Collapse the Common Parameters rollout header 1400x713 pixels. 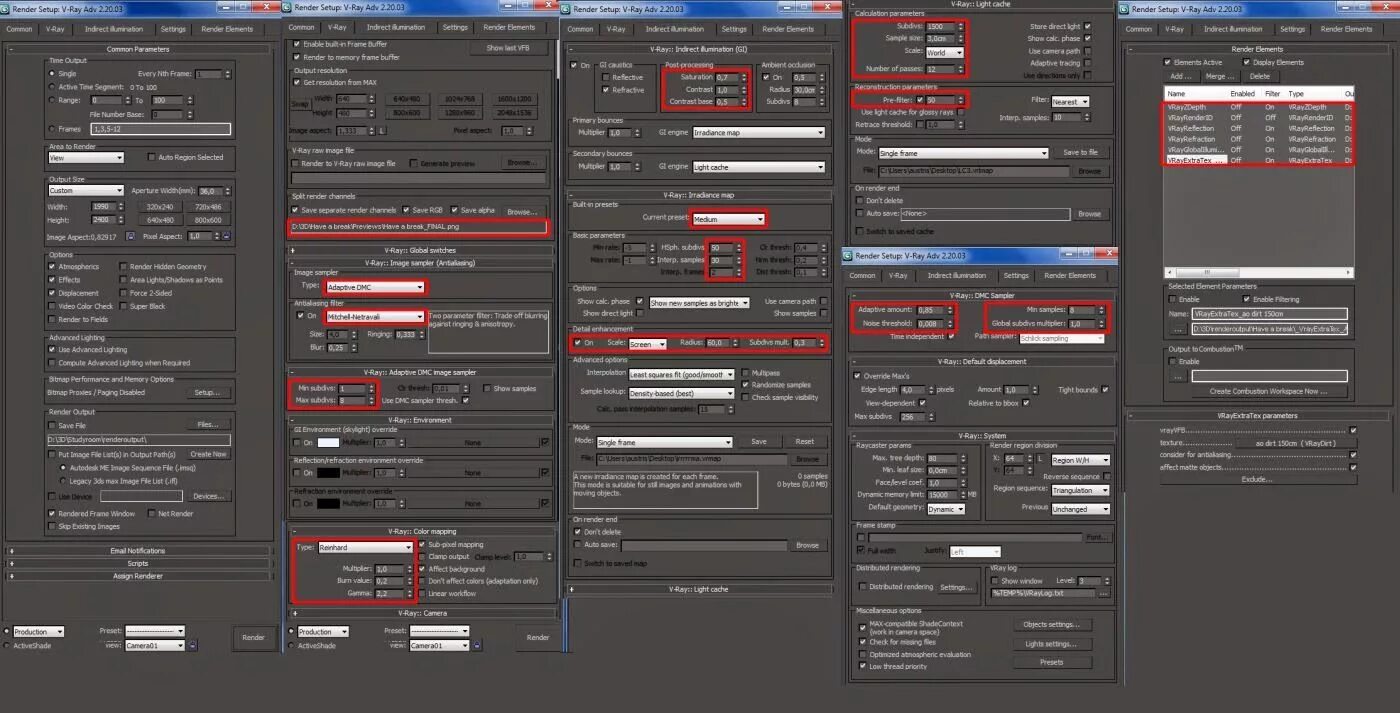(138, 48)
